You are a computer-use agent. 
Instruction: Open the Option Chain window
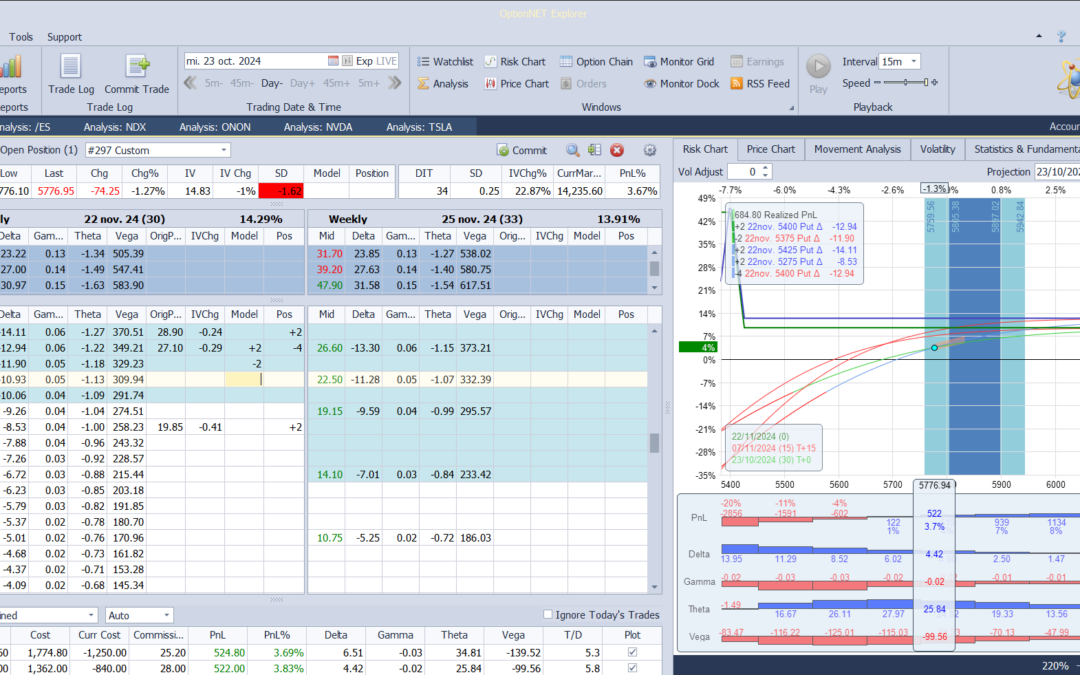(596, 61)
